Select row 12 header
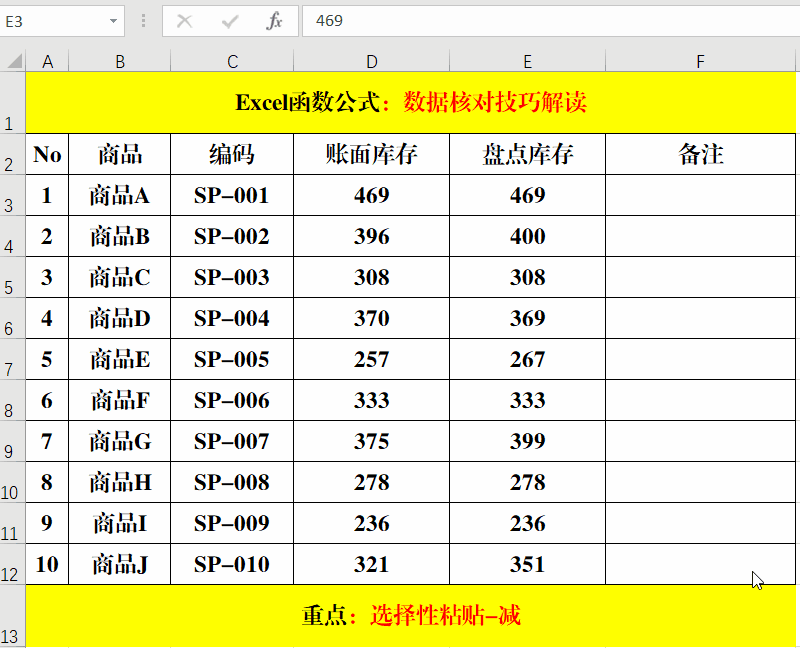Image resolution: width=800 pixels, height=648 pixels. coord(12,564)
